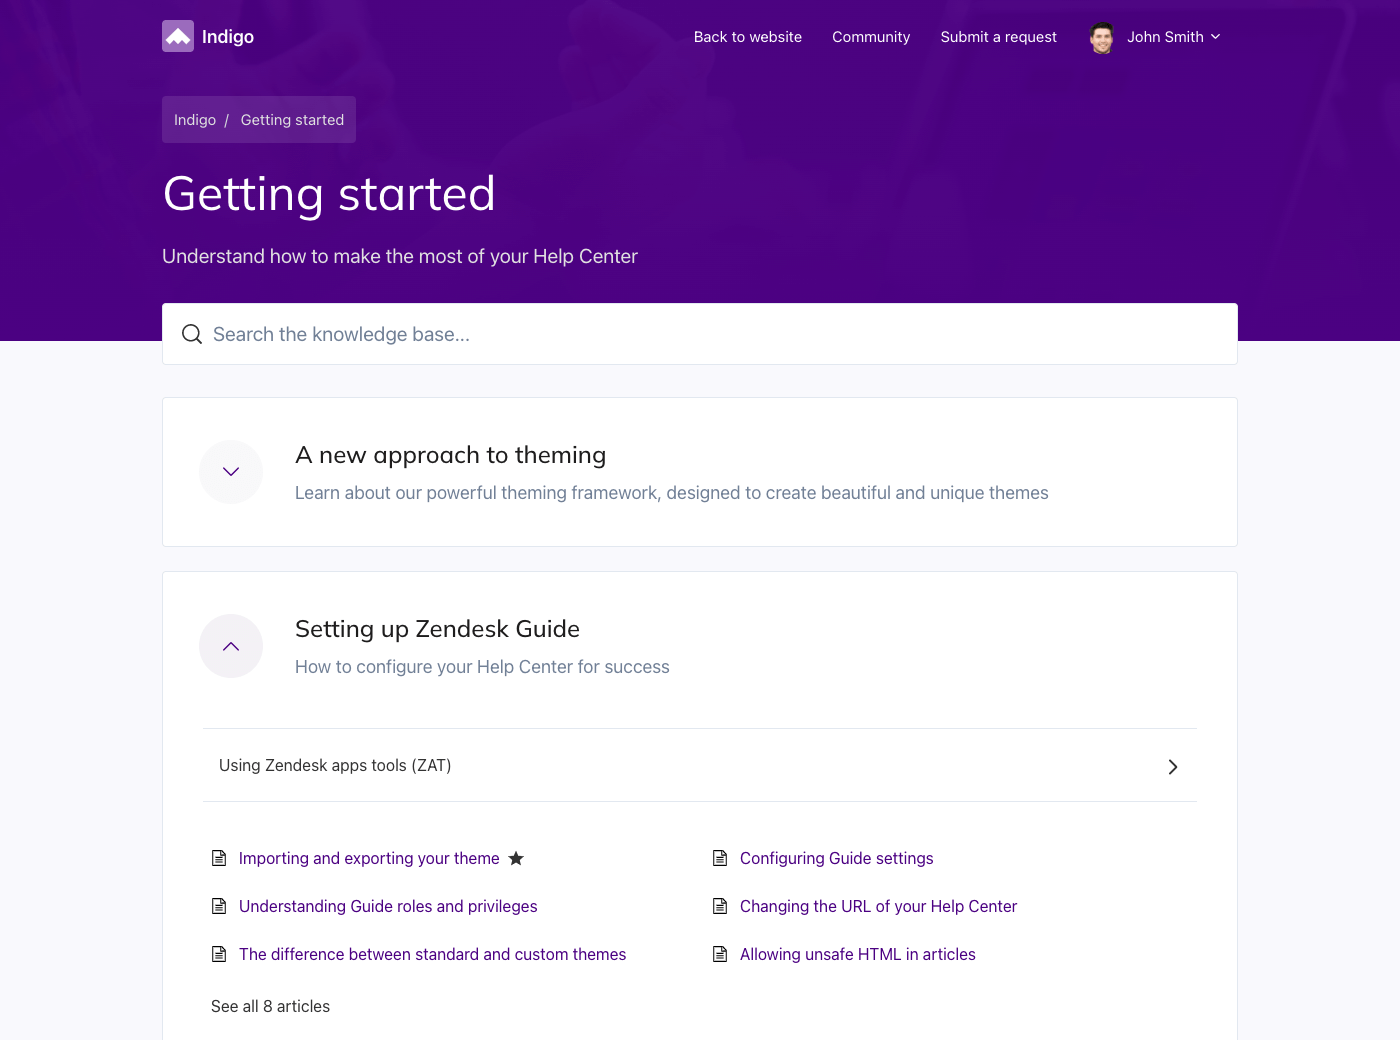
Task: Click Submit a request
Action: 998,37
